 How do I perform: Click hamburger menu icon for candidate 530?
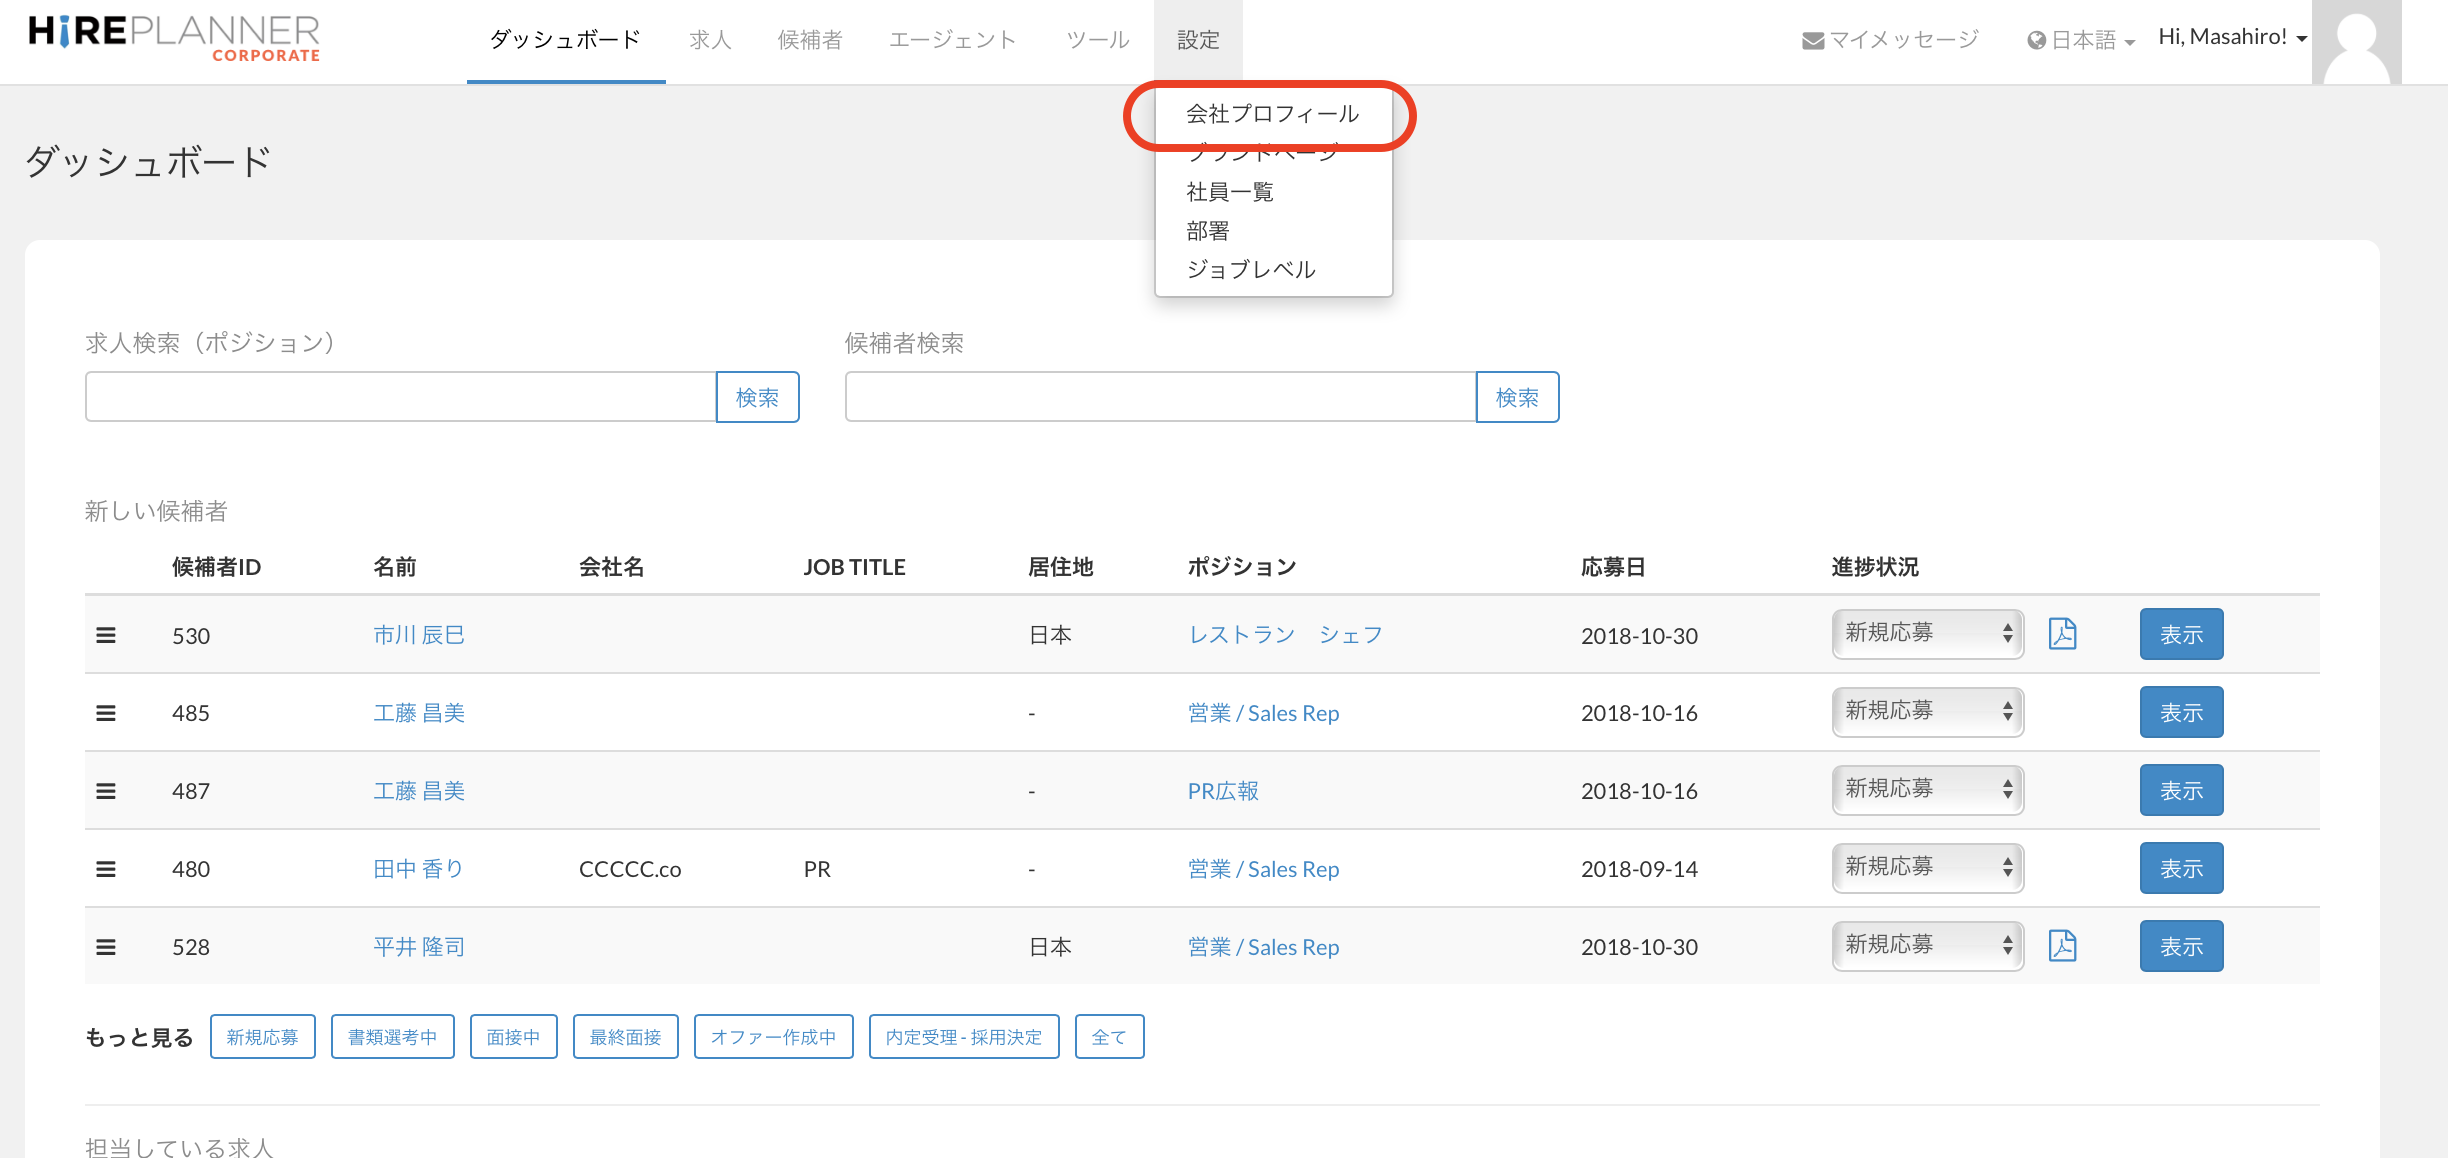point(106,635)
